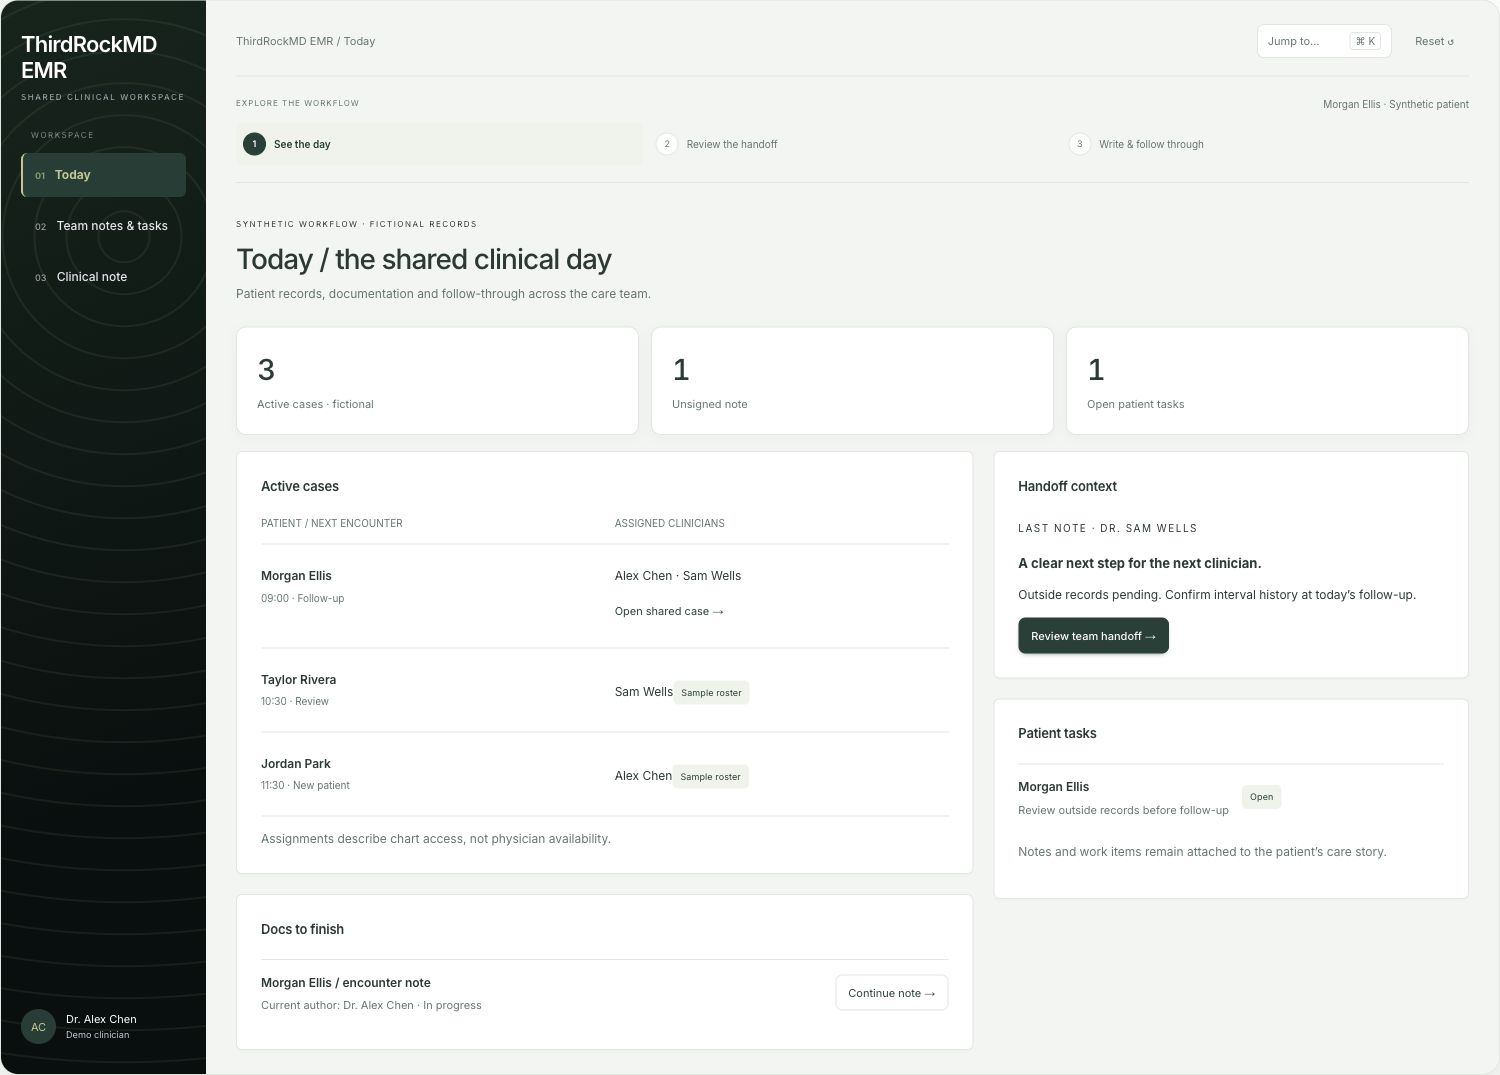The height and width of the screenshot is (1075, 1500).
Task: Click Morgan Ellis · Synthetic patient label
Action: (1395, 104)
